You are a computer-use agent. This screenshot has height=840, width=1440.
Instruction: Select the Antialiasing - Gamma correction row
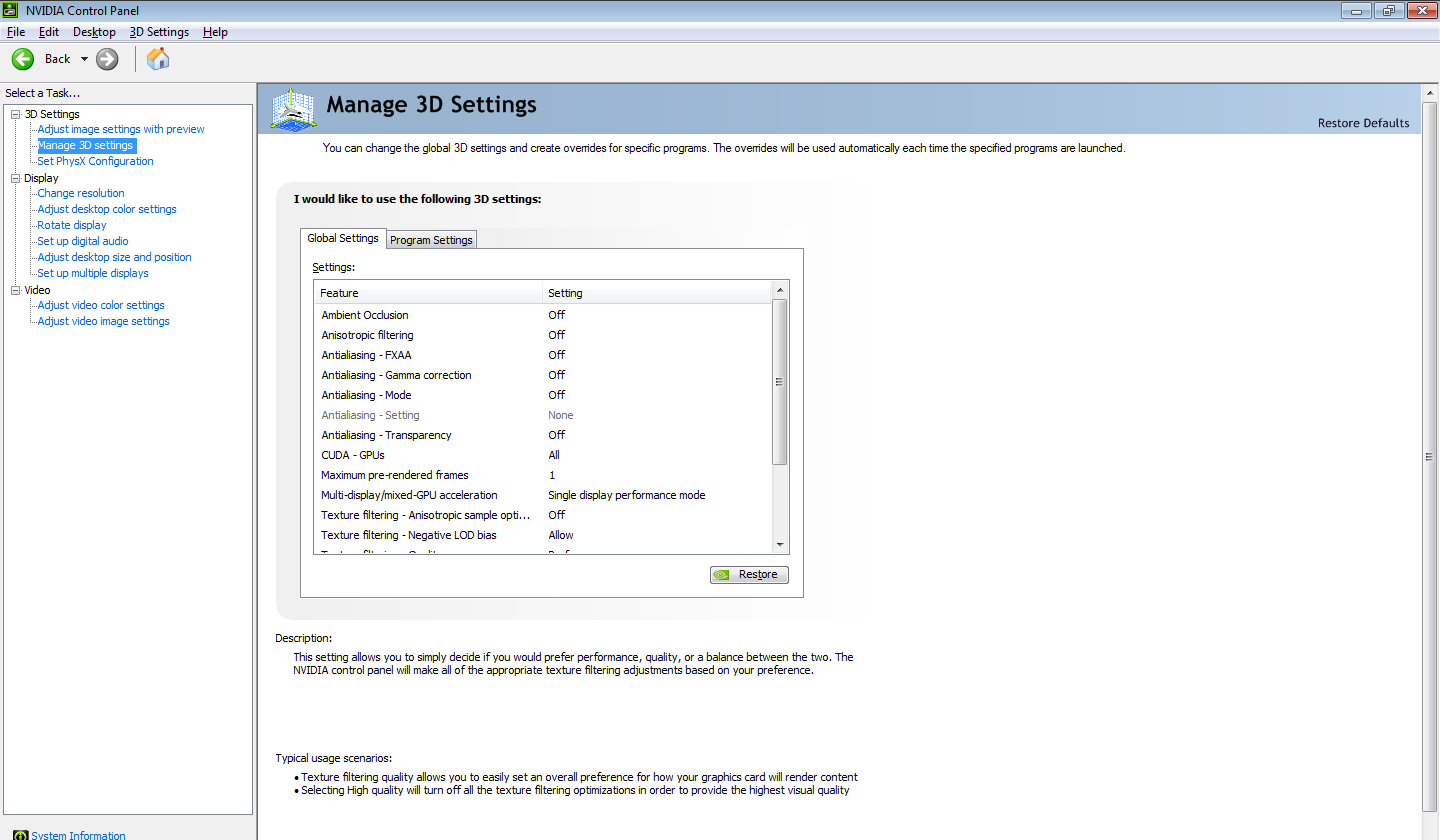543,375
